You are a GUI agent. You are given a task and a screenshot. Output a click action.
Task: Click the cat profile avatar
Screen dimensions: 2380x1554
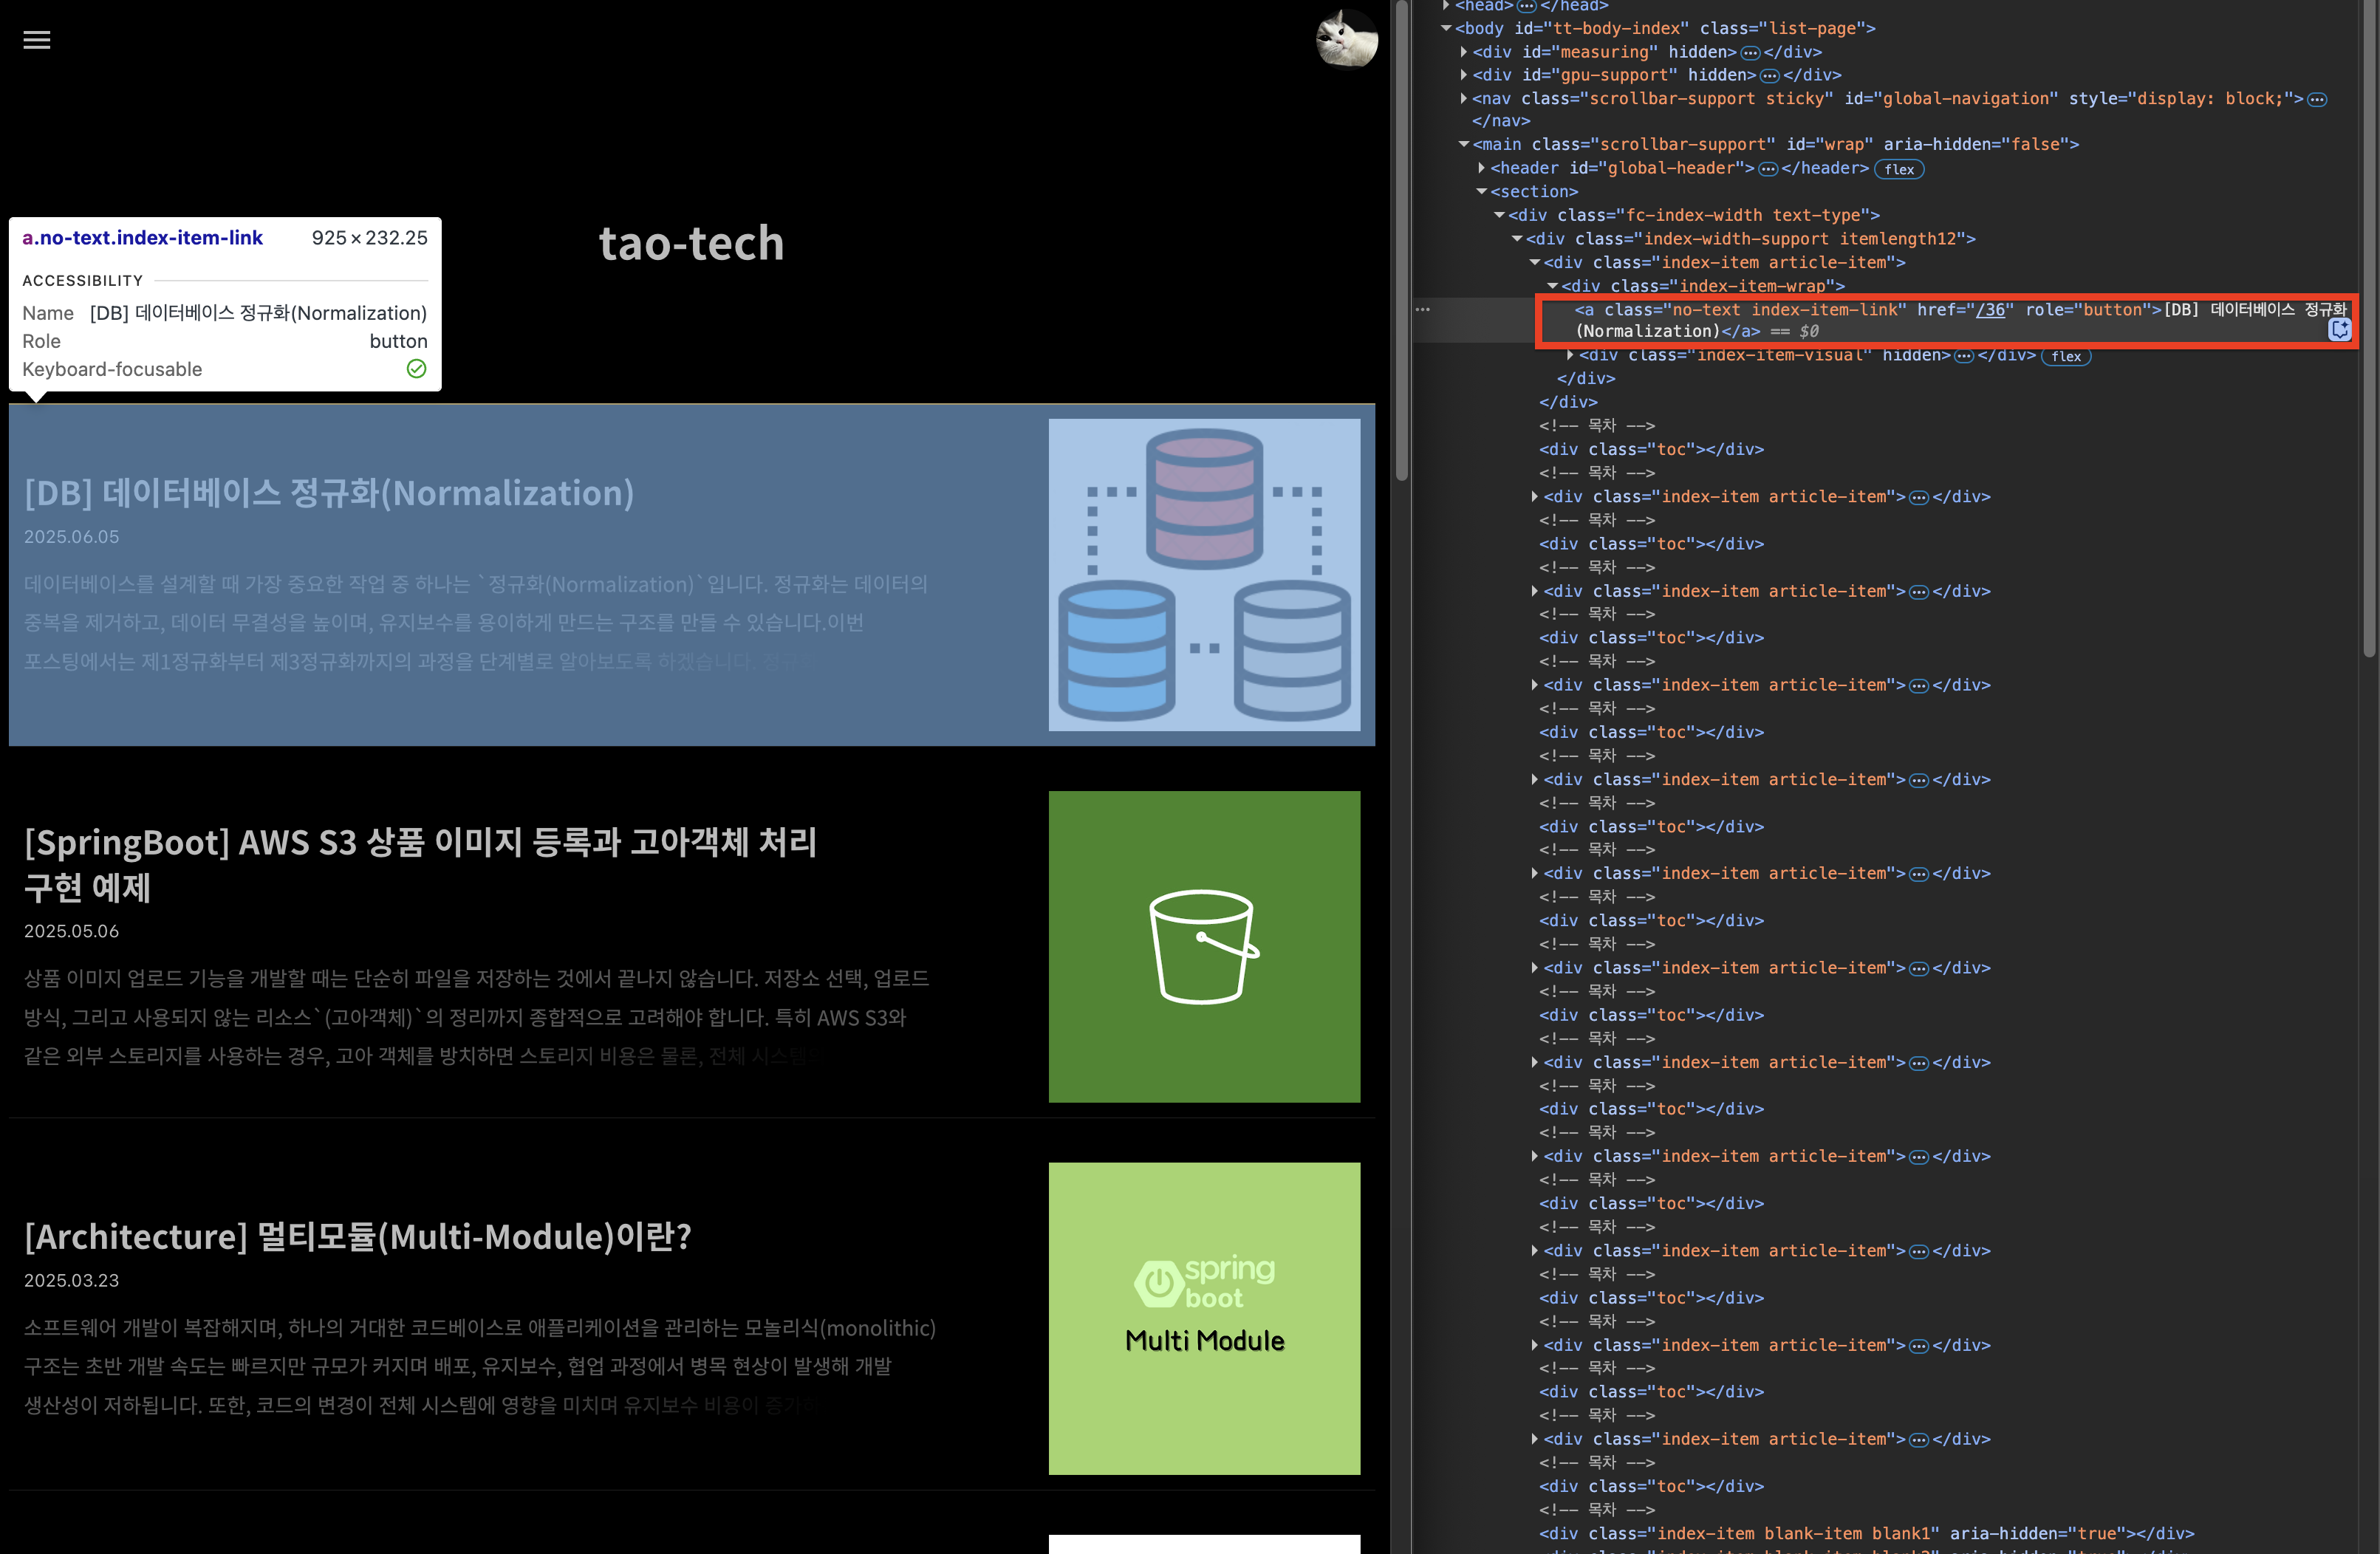pos(1346,40)
